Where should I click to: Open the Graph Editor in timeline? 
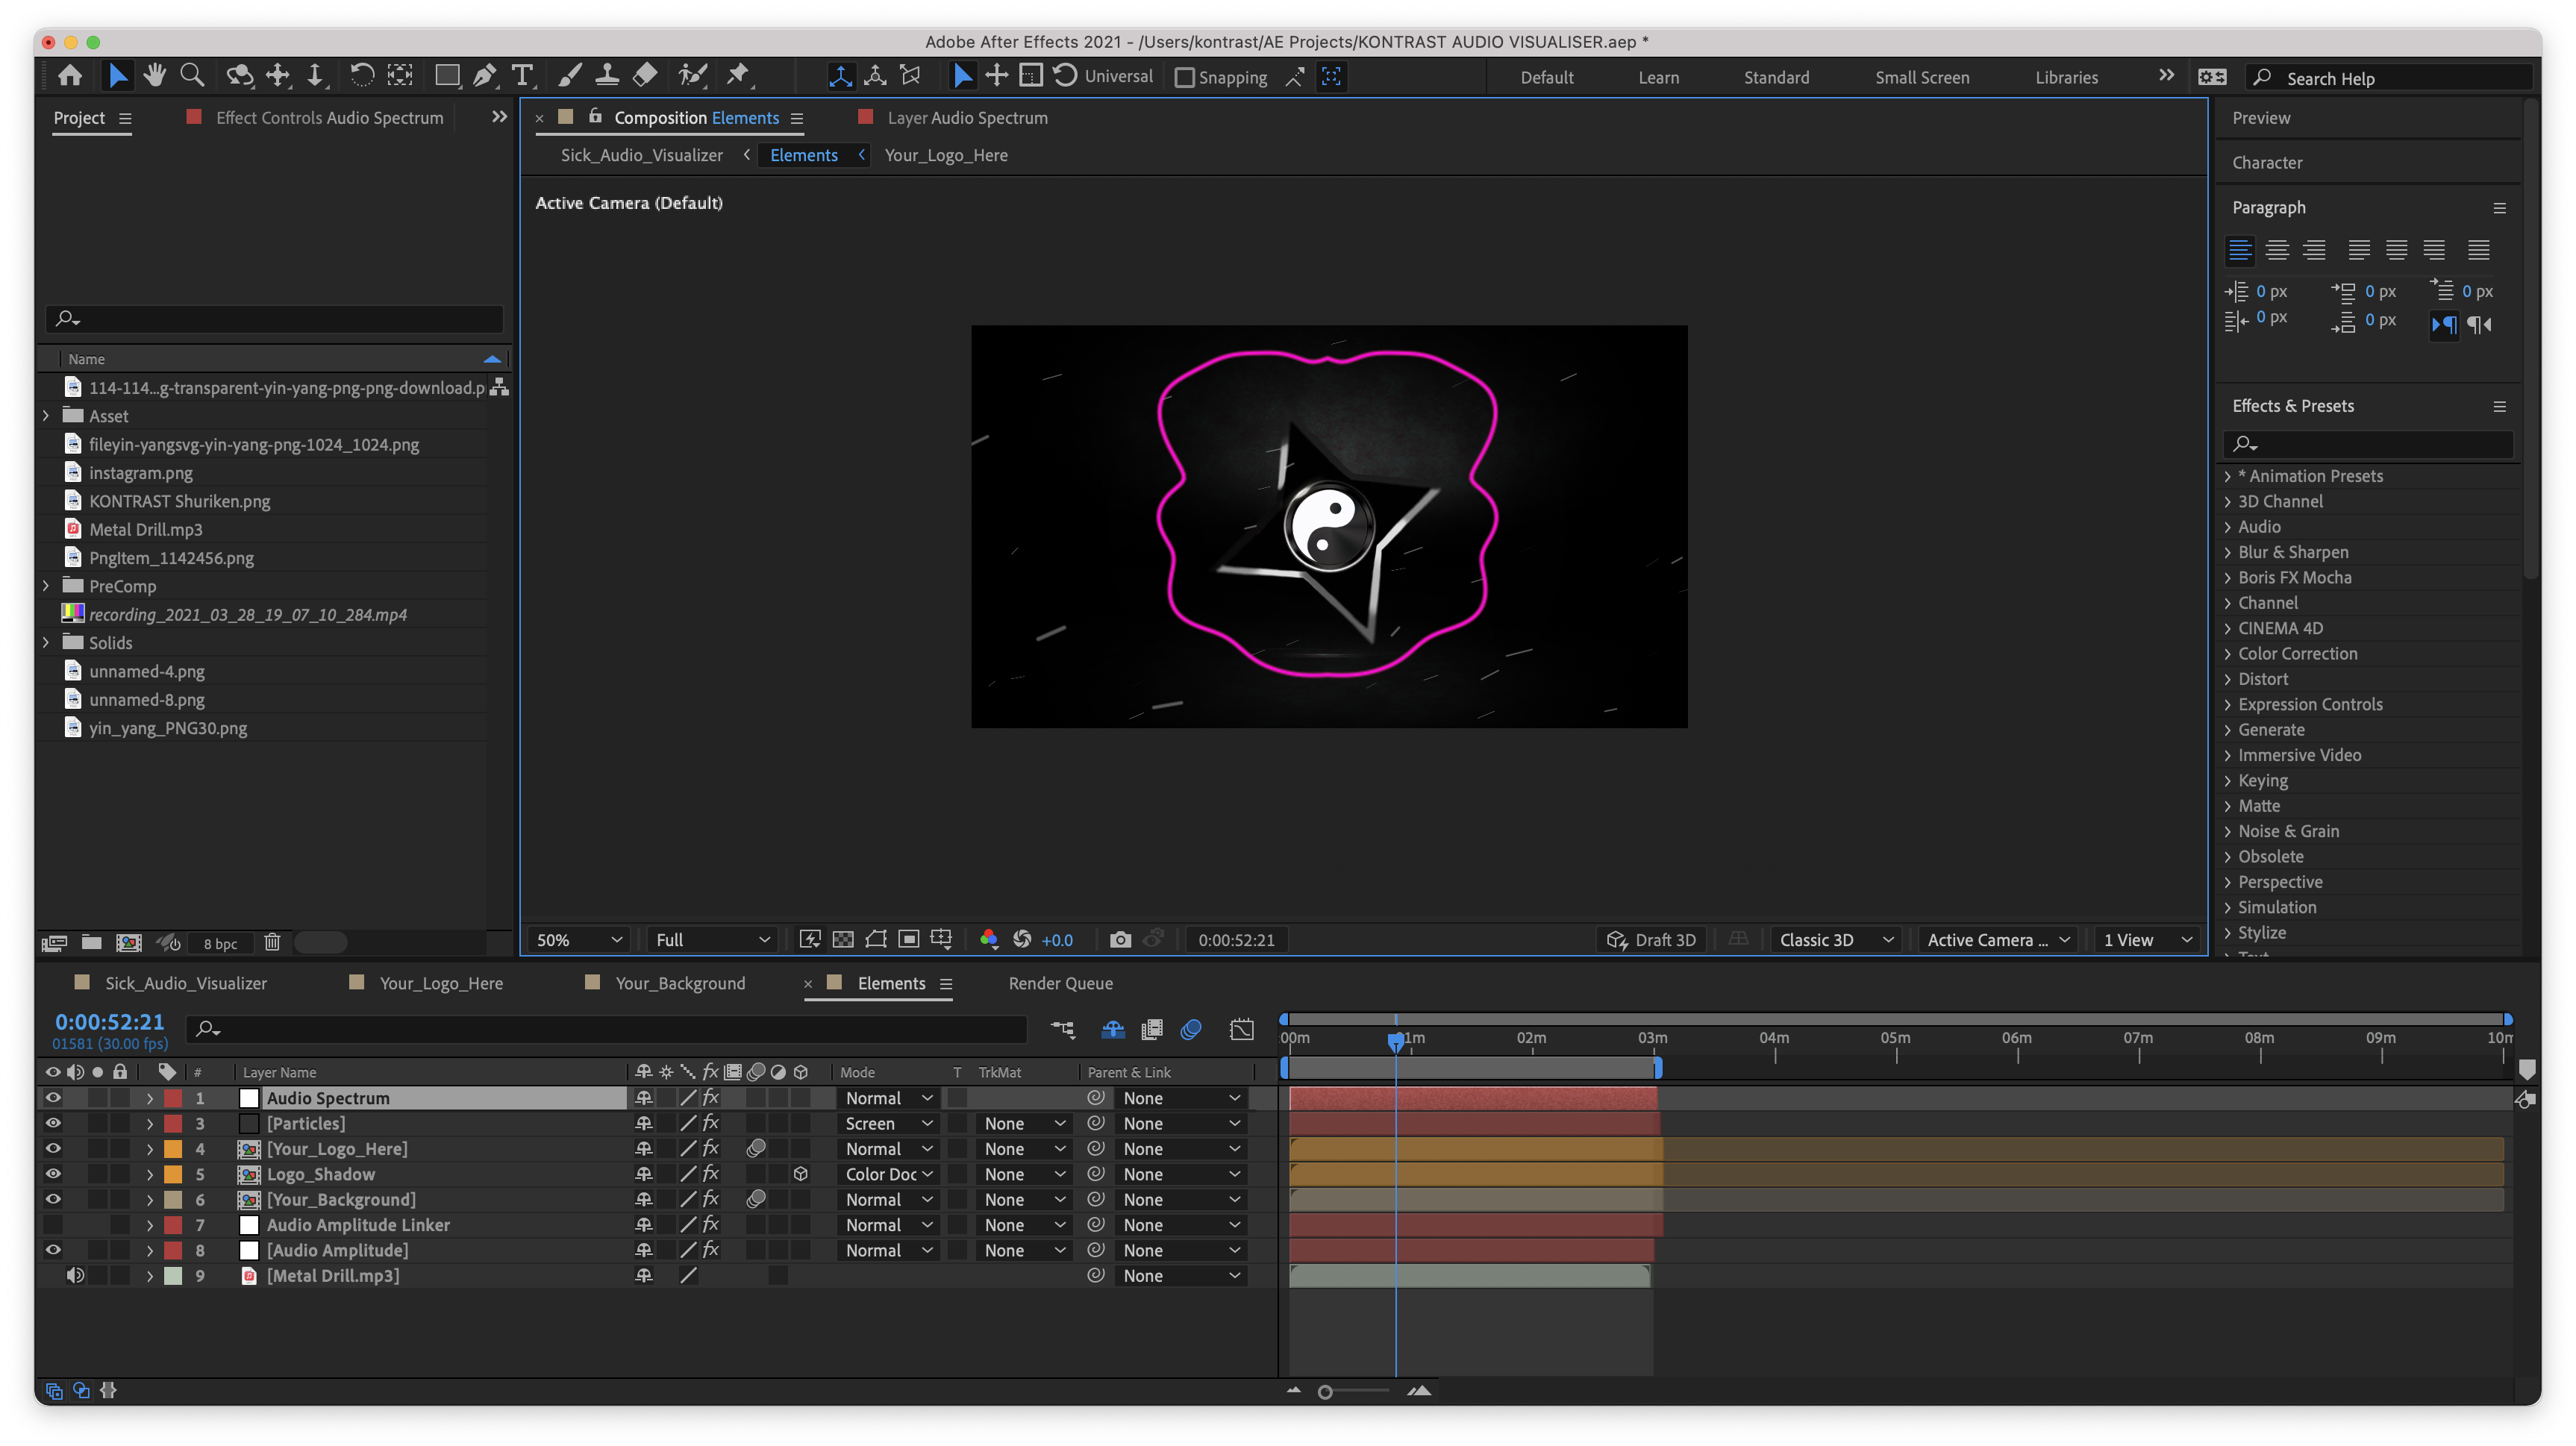pos(1241,1030)
